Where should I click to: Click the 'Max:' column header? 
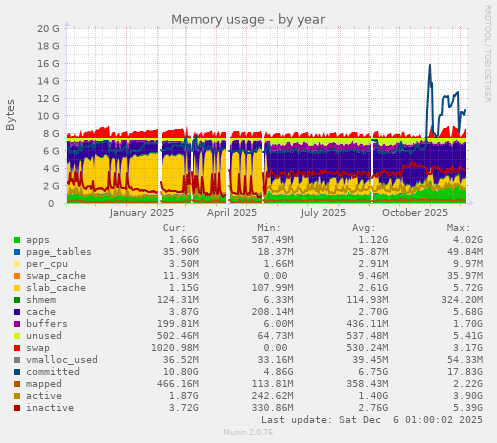458,228
